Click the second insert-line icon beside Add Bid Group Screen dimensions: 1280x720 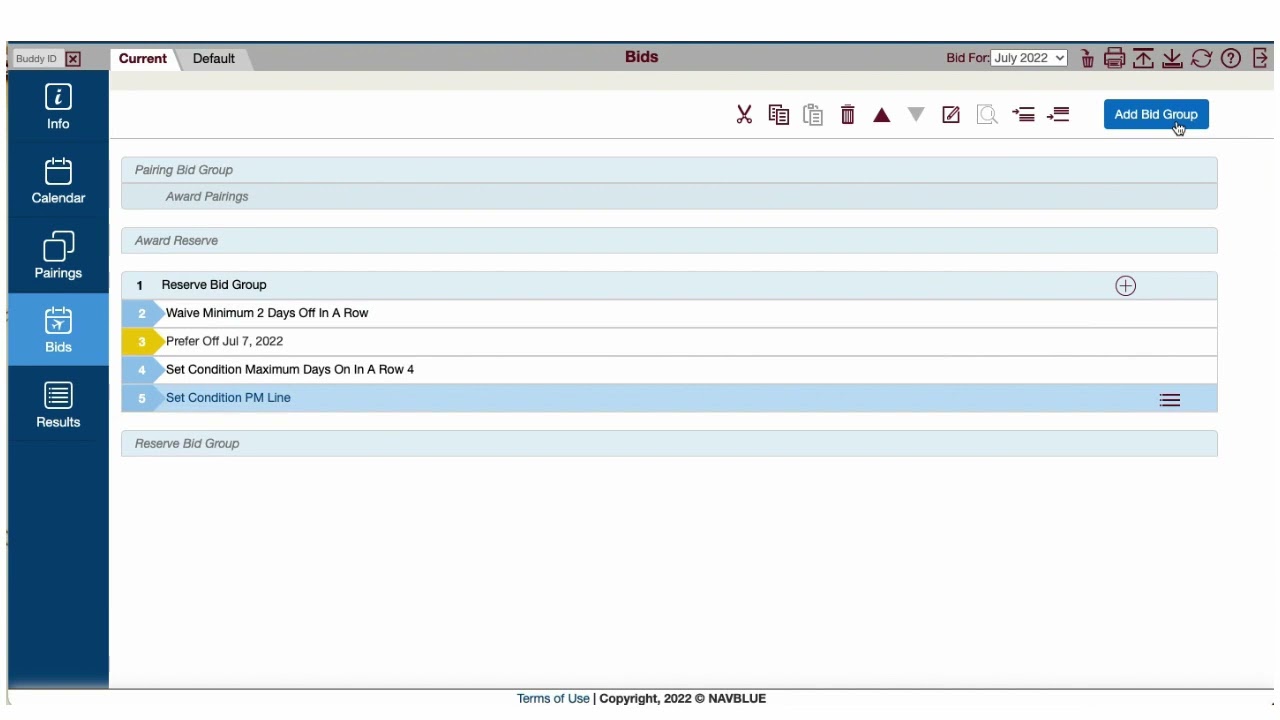(x=1059, y=115)
